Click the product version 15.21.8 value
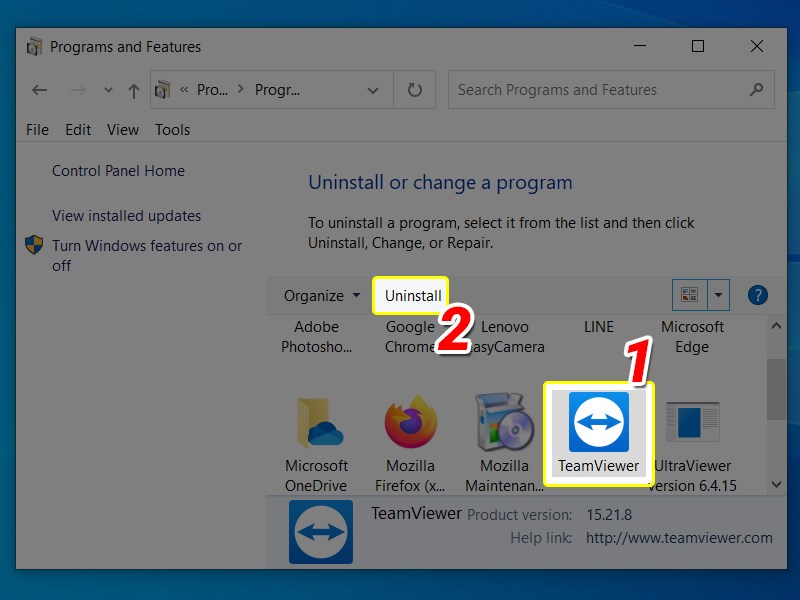800x600 pixels. tap(609, 514)
